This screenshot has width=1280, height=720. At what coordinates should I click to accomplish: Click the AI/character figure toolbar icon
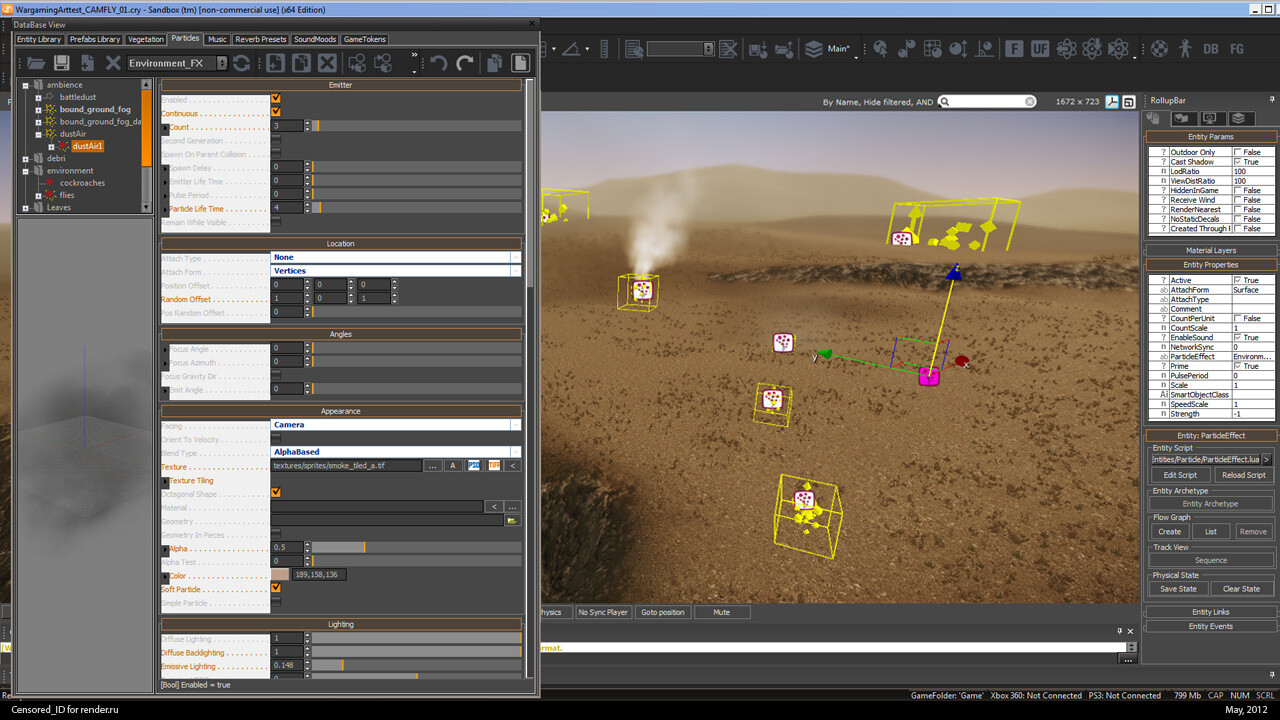click(x=1185, y=48)
